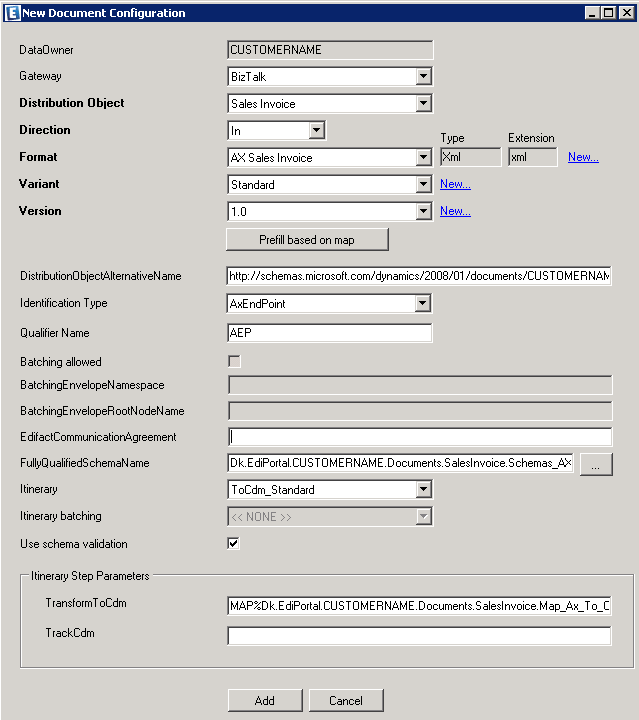Click the New... link next to Version

pyautogui.click(x=455, y=211)
